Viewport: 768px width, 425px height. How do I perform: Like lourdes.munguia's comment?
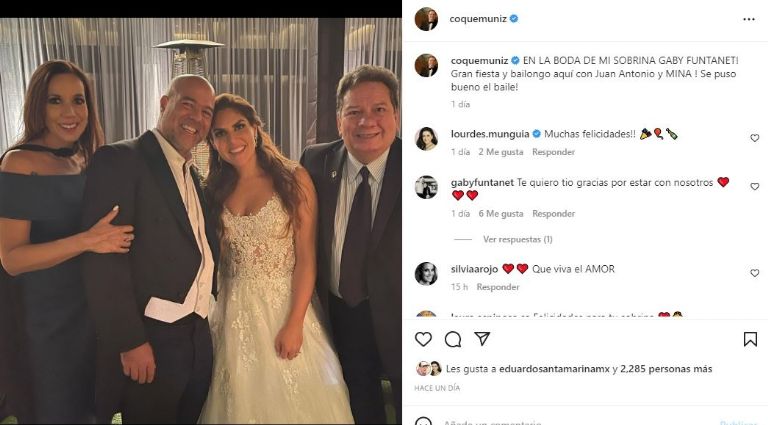point(754,138)
